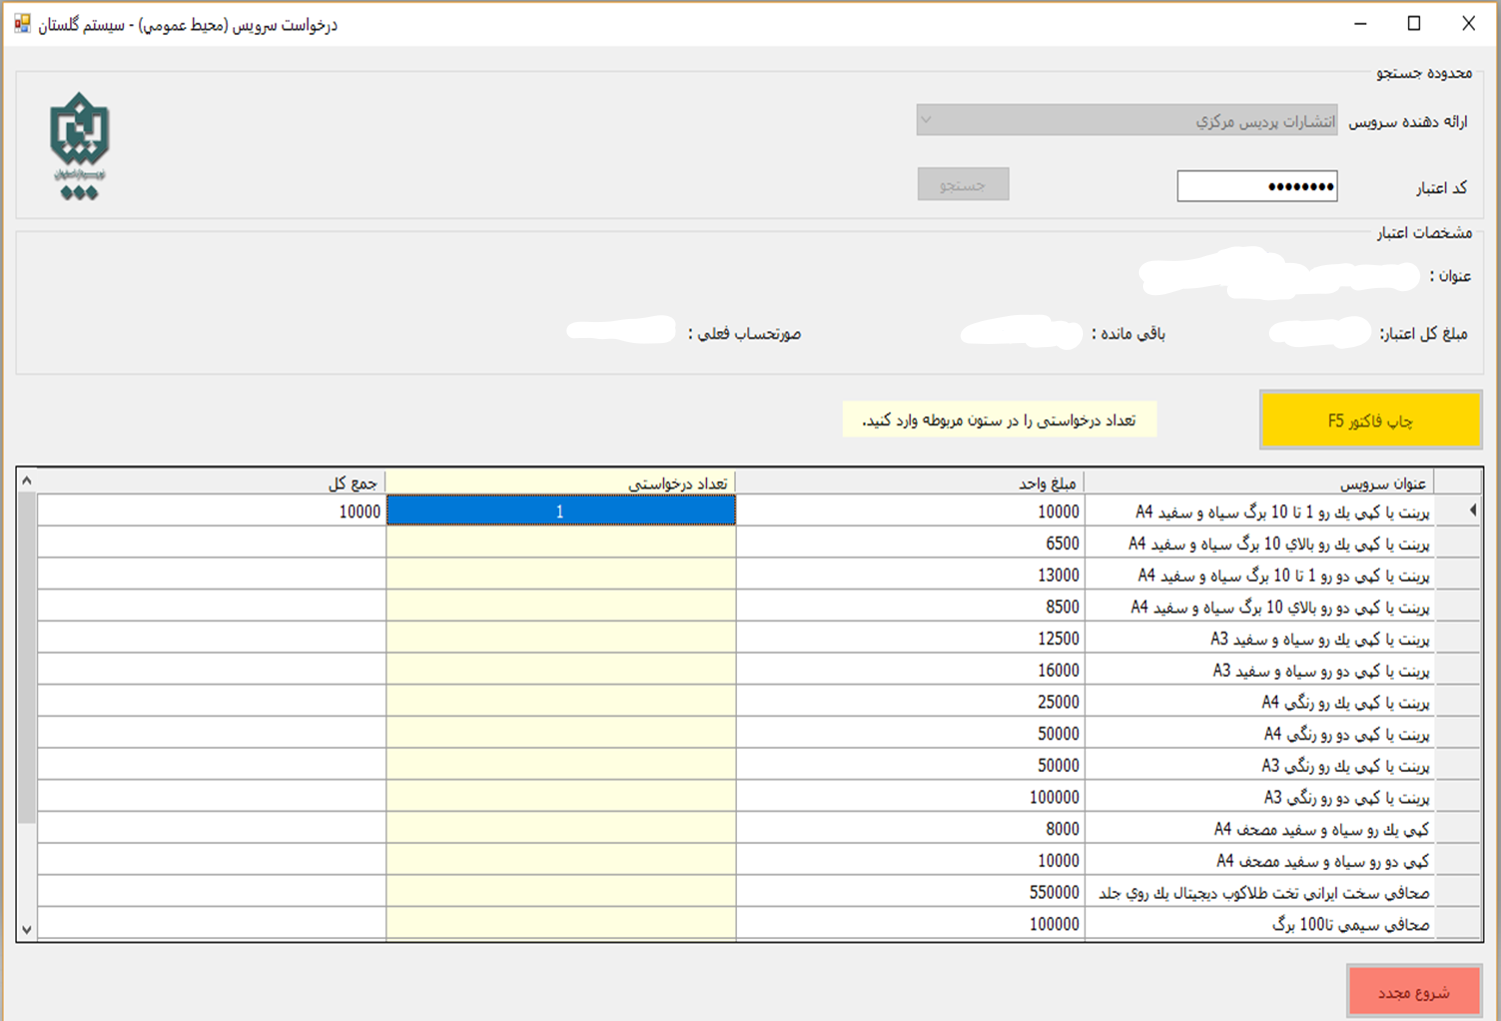The height and width of the screenshot is (1021, 1501).
Task: Click the yellow چاپ فاکتور F5 button
Action: [1370, 421]
